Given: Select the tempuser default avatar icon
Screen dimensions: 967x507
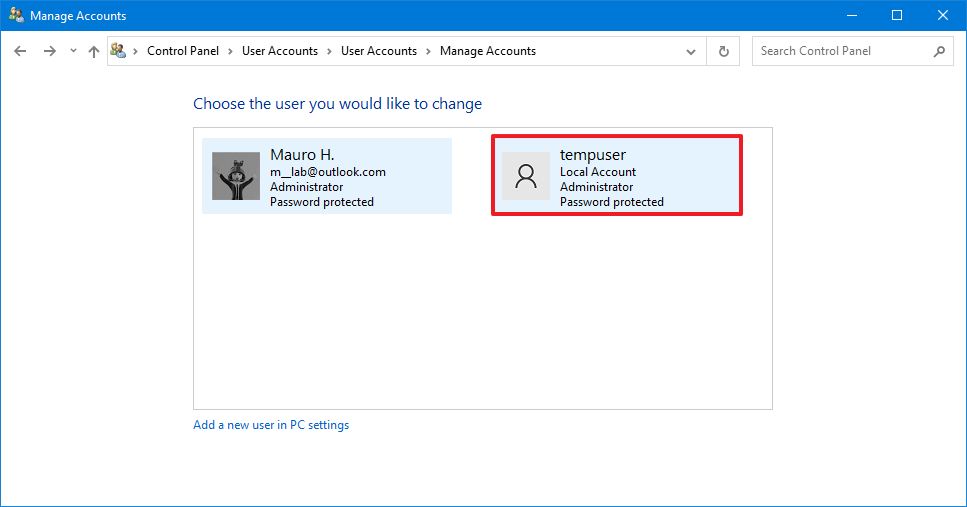Looking at the screenshot, I should click(525, 176).
